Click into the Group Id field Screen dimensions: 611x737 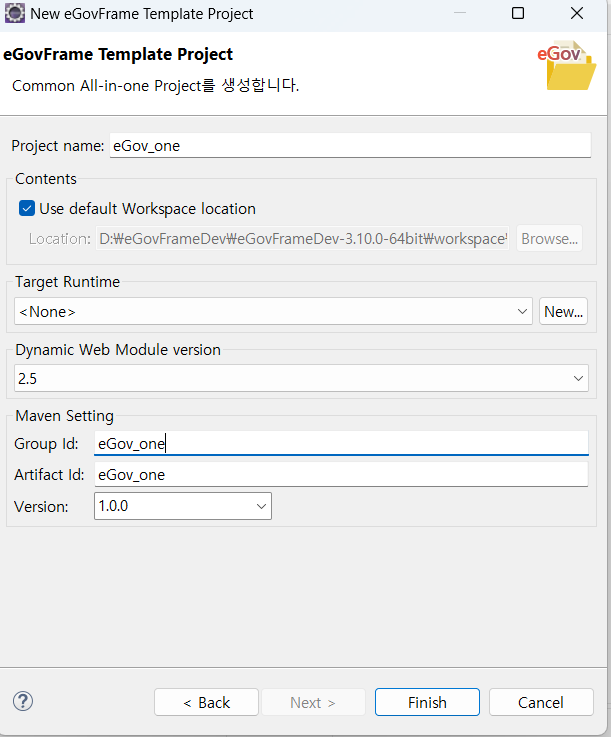click(341, 443)
